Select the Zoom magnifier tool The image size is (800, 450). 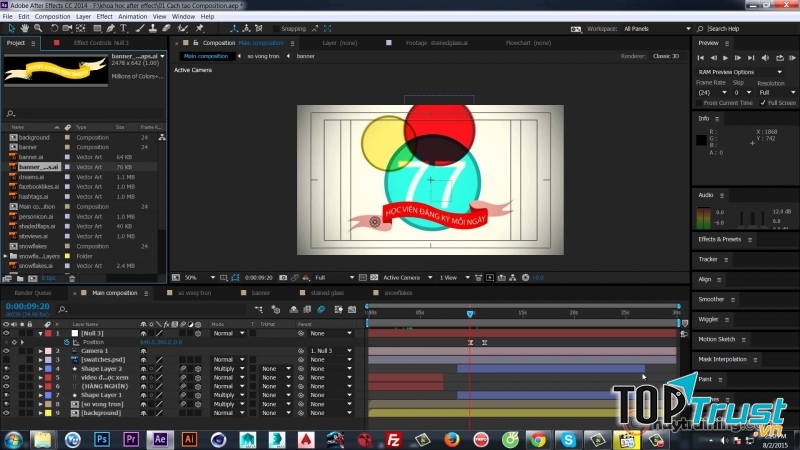tap(37, 29)
